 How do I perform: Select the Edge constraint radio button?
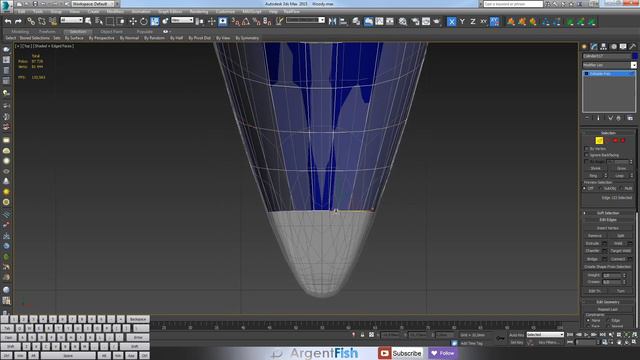pyautogui.click(x=609, y=320)
